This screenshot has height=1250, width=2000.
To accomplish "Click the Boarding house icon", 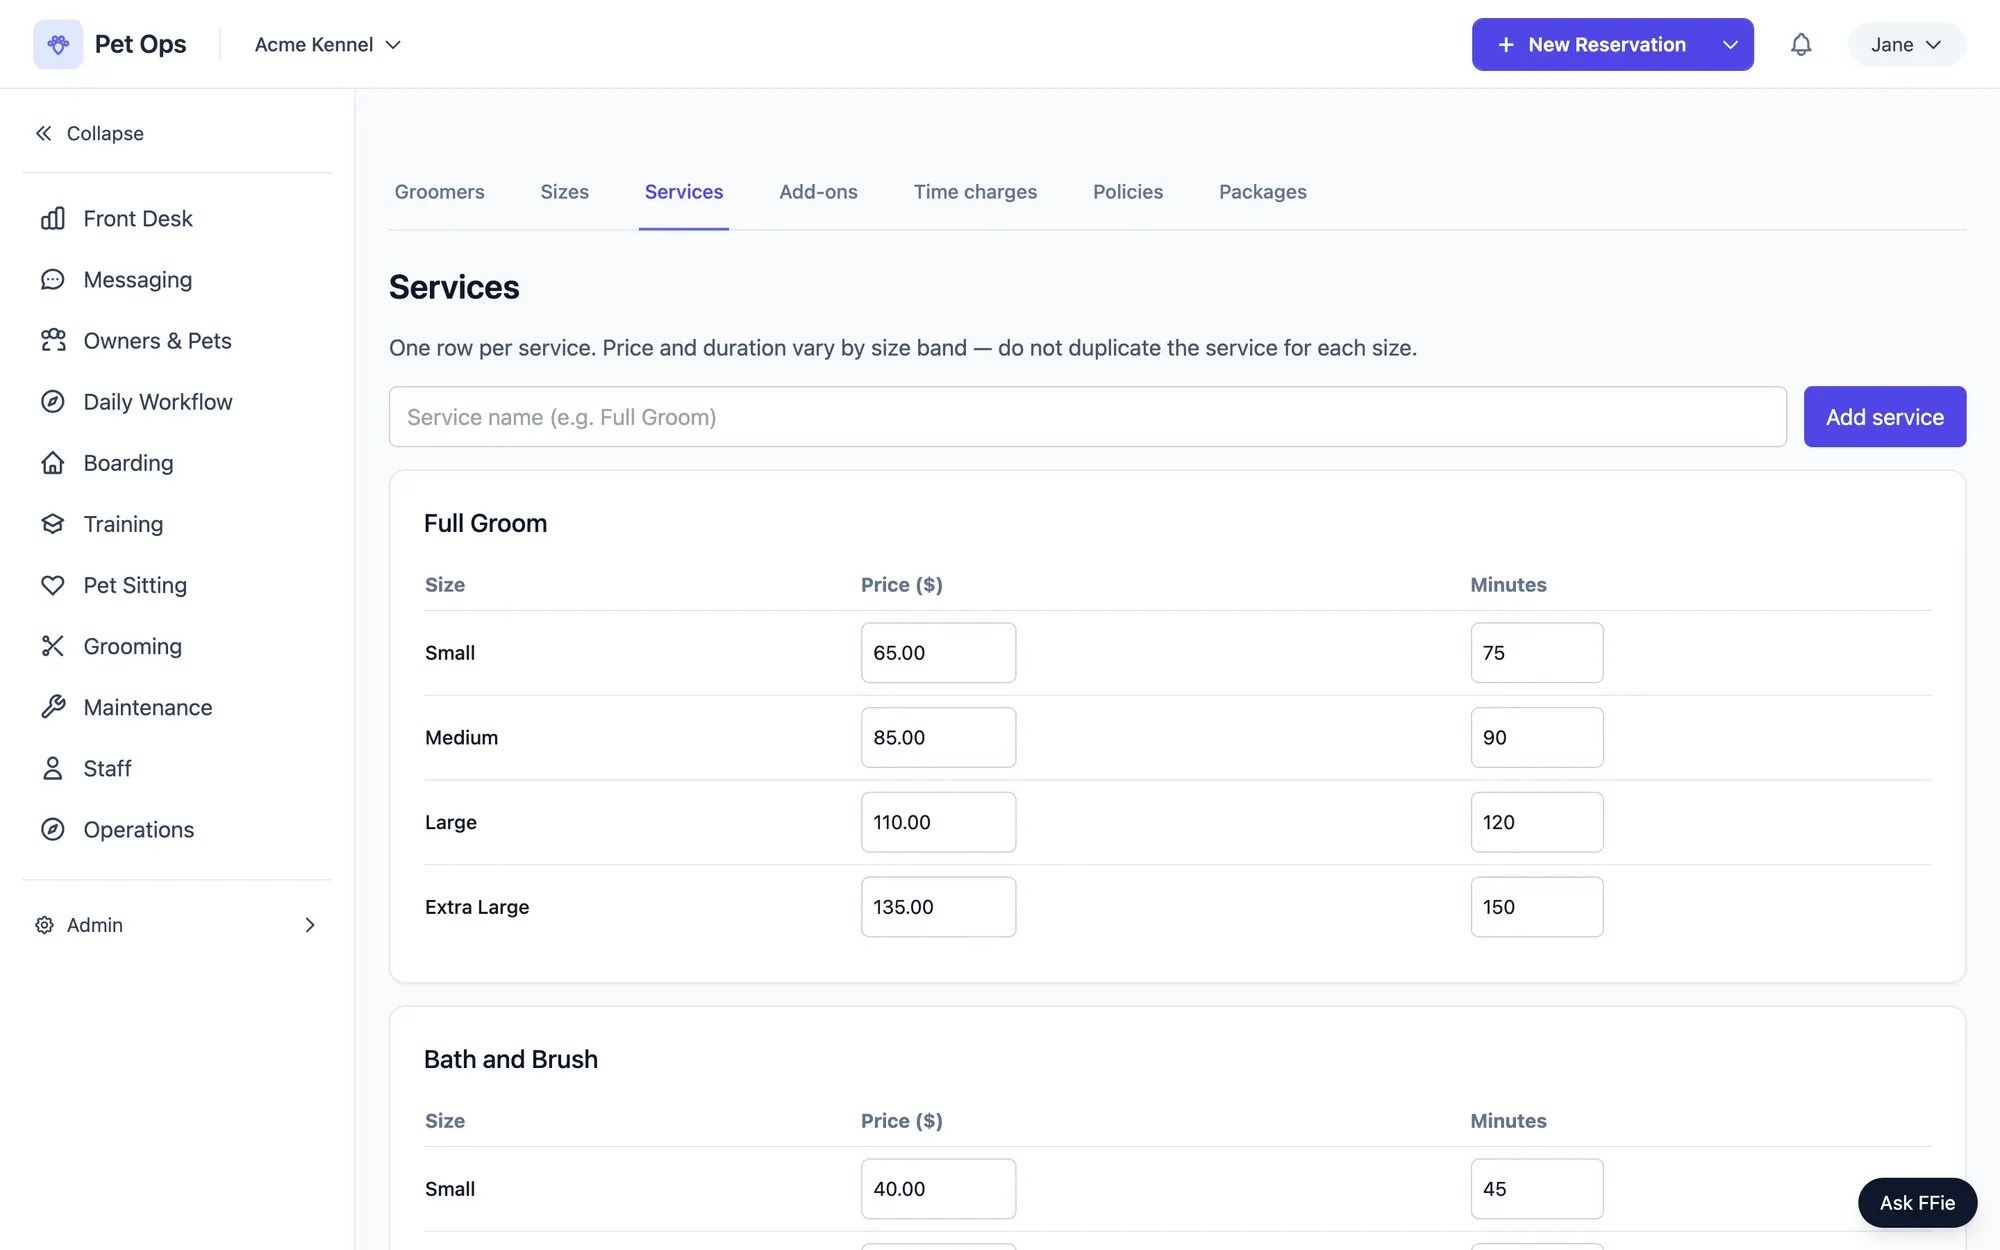I will (53, 462).
